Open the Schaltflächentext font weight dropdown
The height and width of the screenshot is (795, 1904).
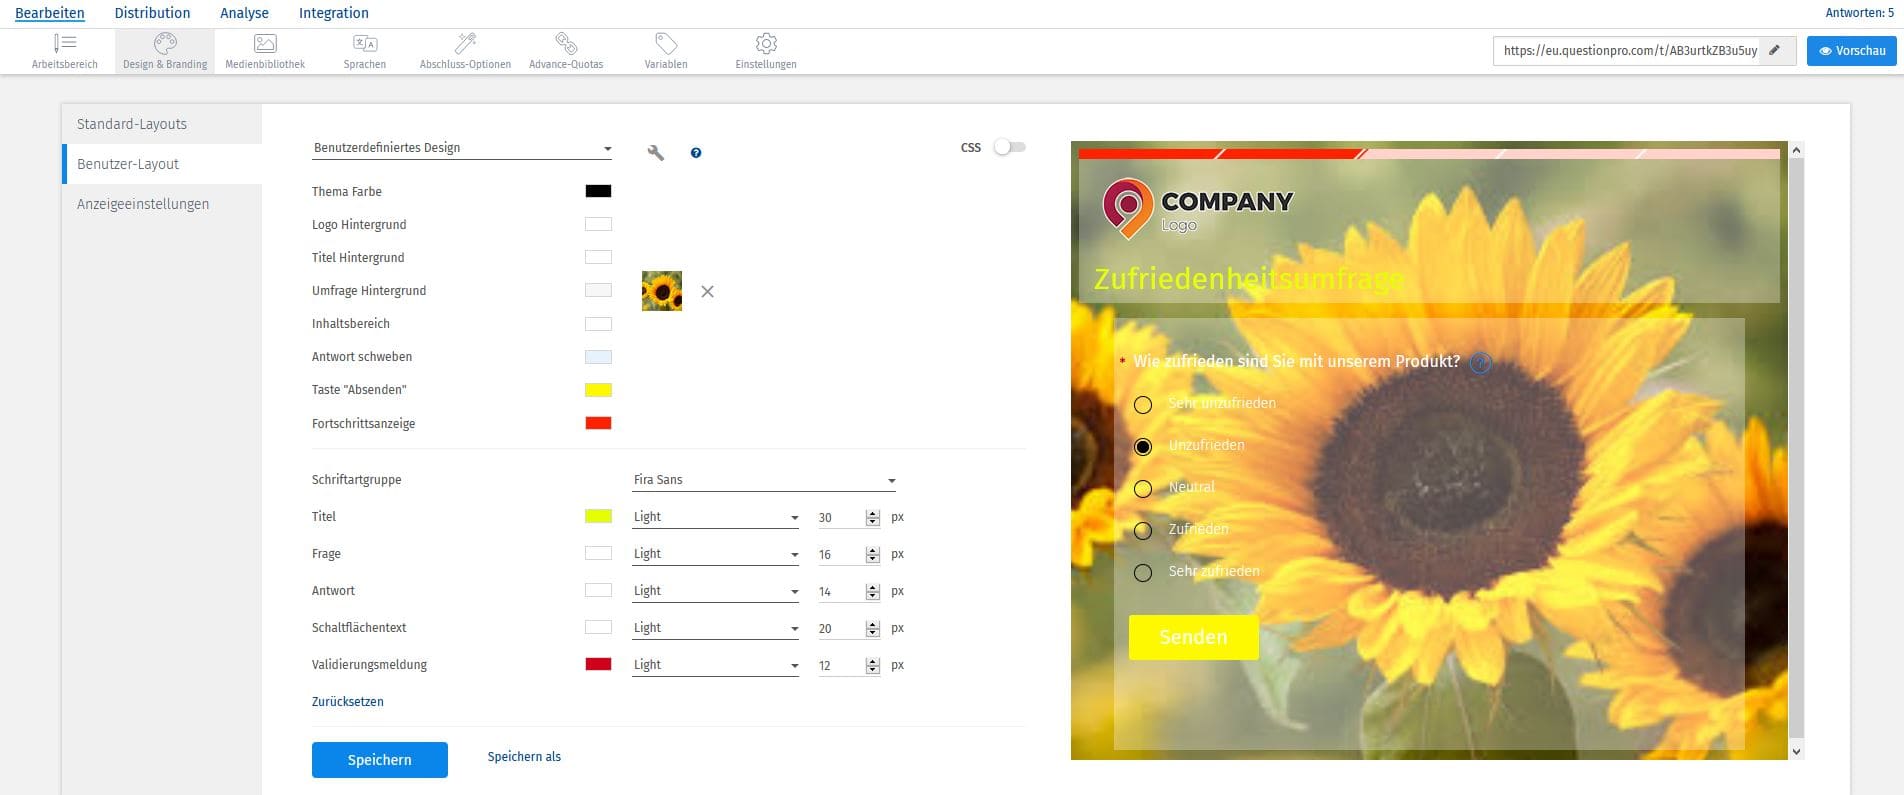click(715, 628)
